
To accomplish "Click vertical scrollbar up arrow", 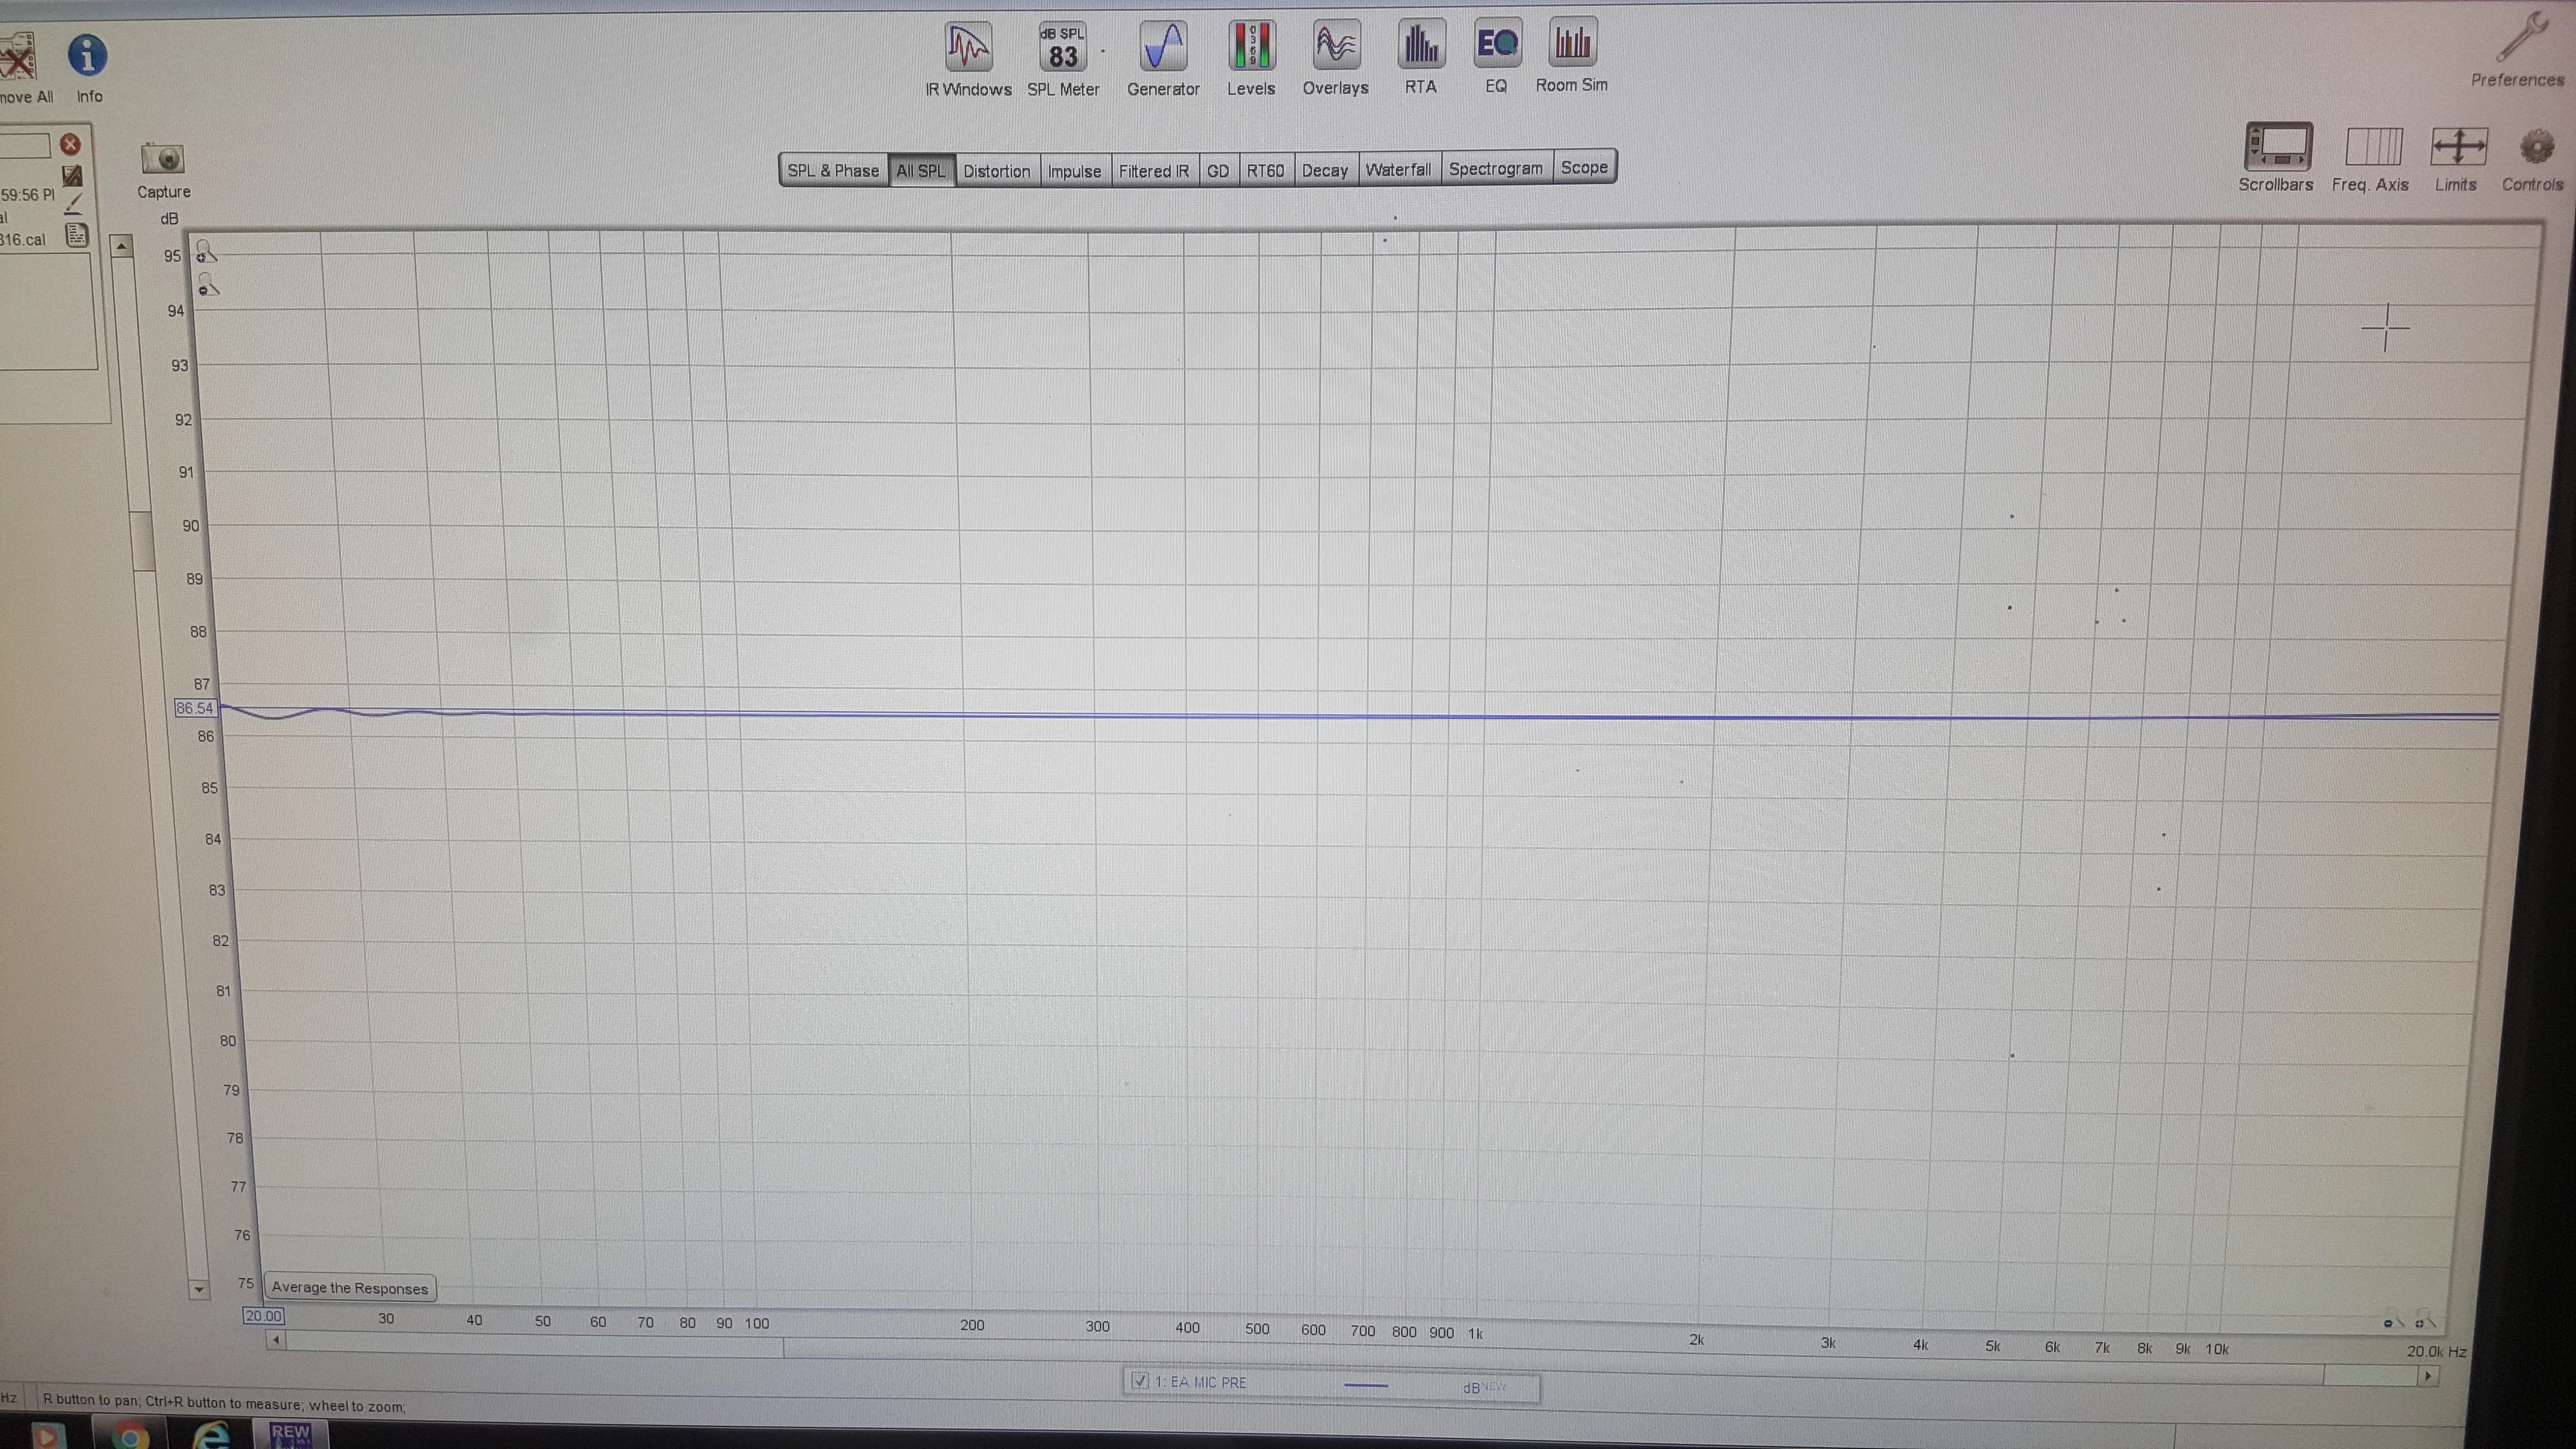I will (x=121, y=245).
